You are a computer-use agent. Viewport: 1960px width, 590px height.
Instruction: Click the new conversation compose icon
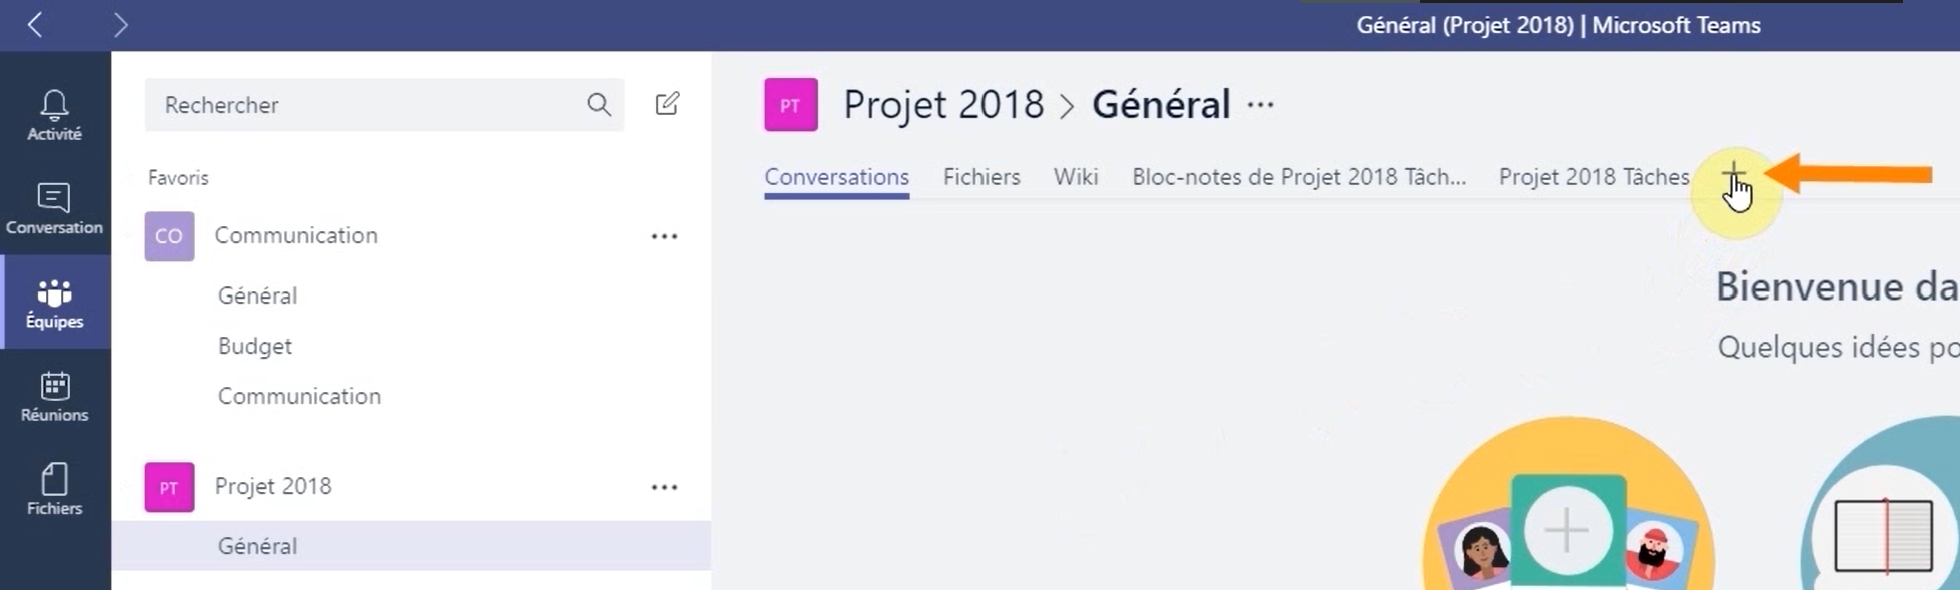(x=667, y=104)
